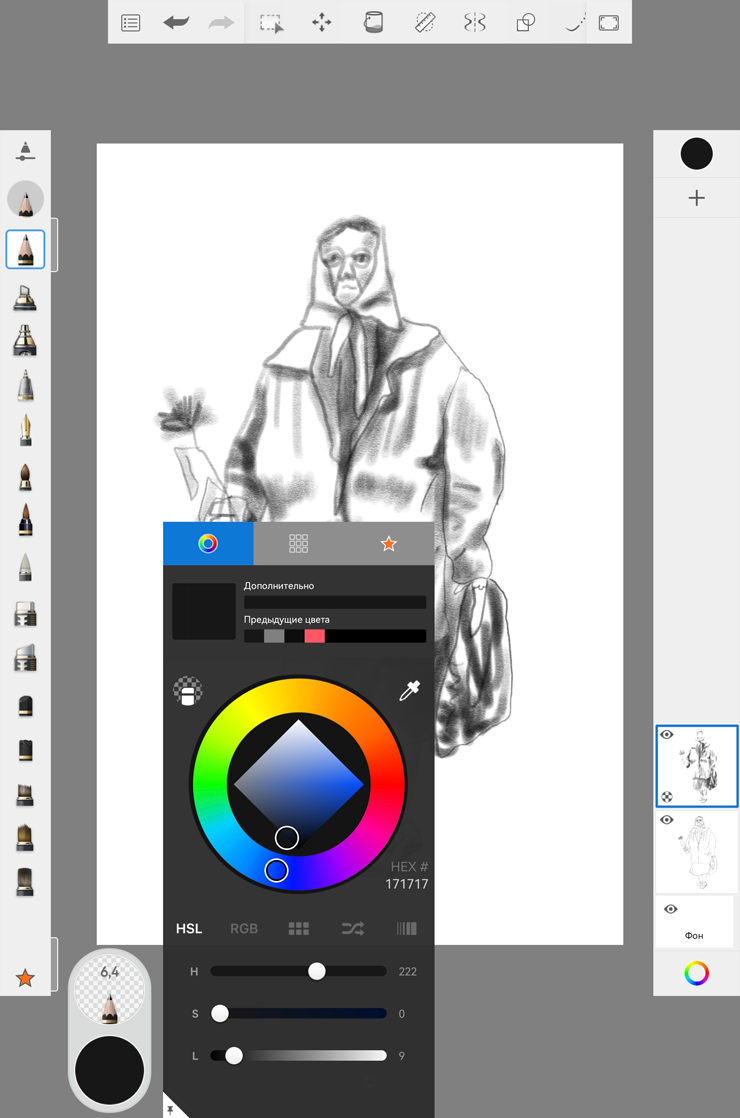Open the ruler guide tool

424,22
